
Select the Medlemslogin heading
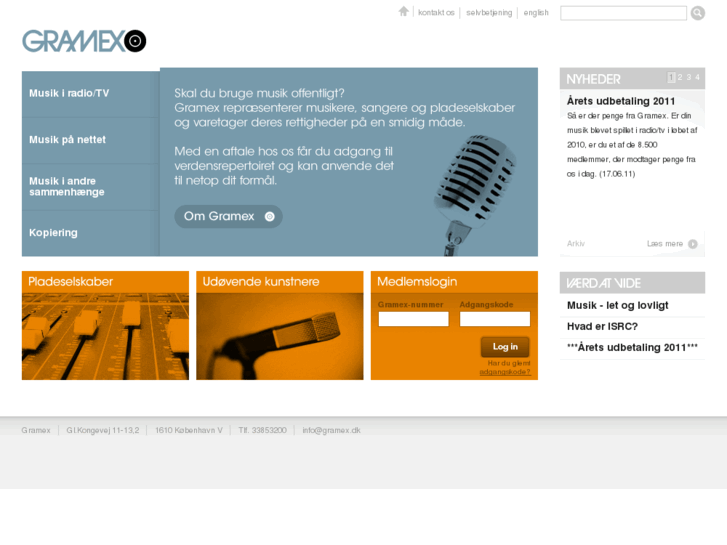click(417, 282)
